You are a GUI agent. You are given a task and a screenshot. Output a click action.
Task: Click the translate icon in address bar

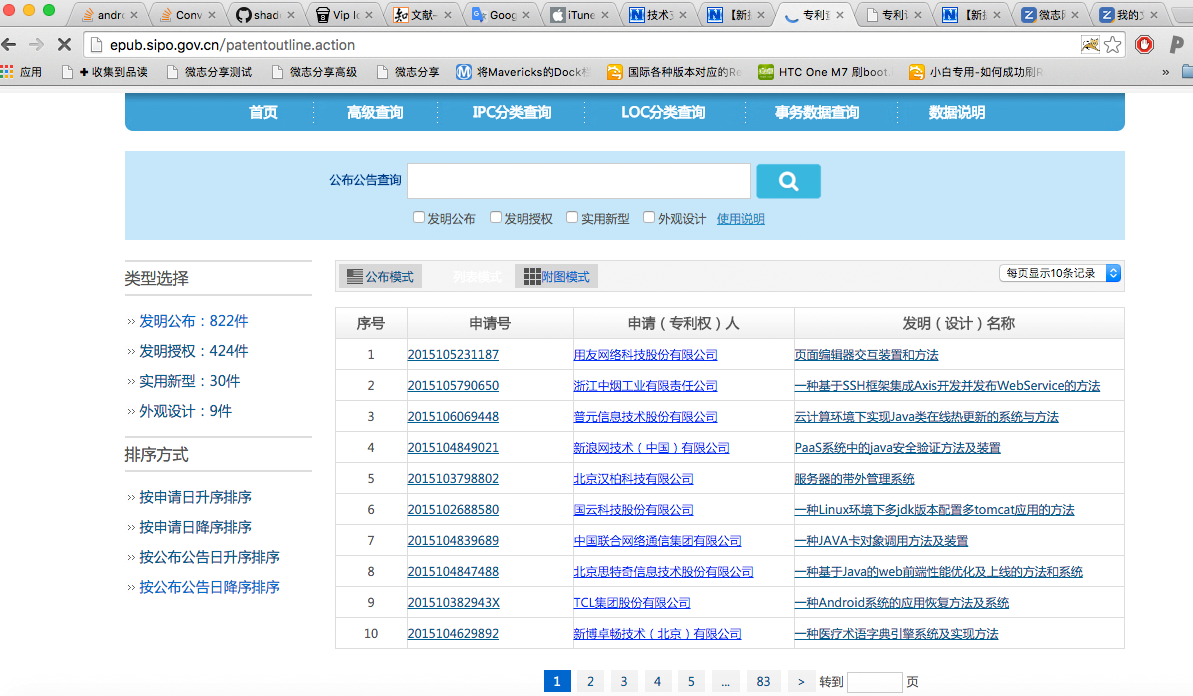pos(1090,45)
